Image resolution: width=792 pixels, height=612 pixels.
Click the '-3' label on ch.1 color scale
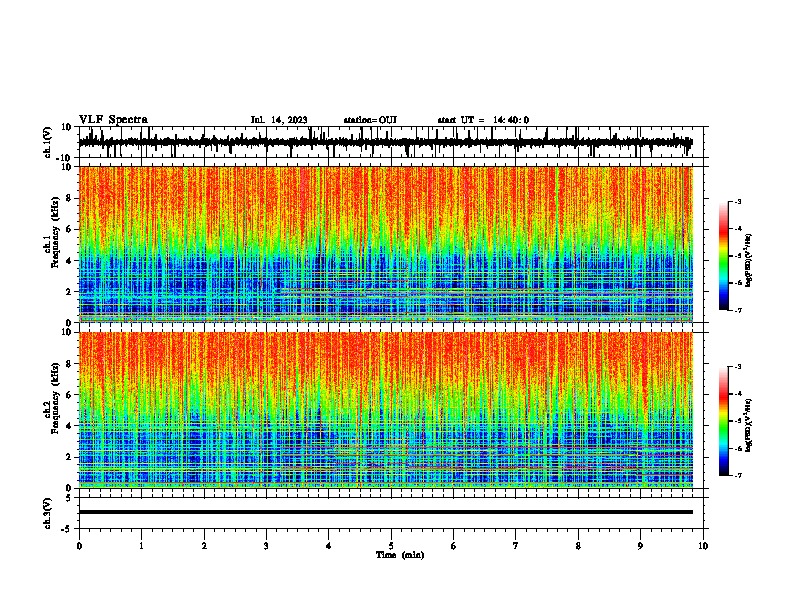[737, 201]
